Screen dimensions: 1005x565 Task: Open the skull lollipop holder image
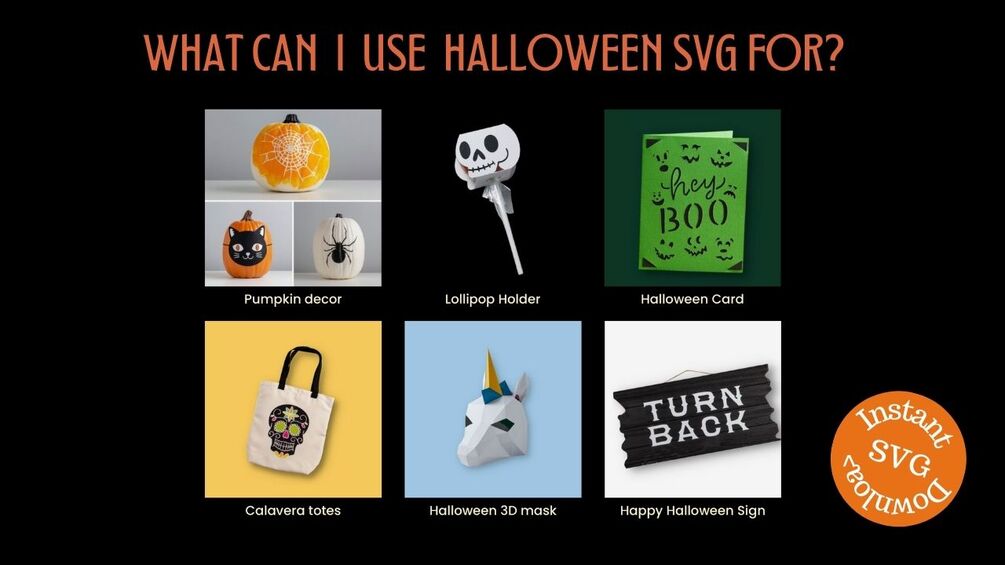click(x=493, y=197)
